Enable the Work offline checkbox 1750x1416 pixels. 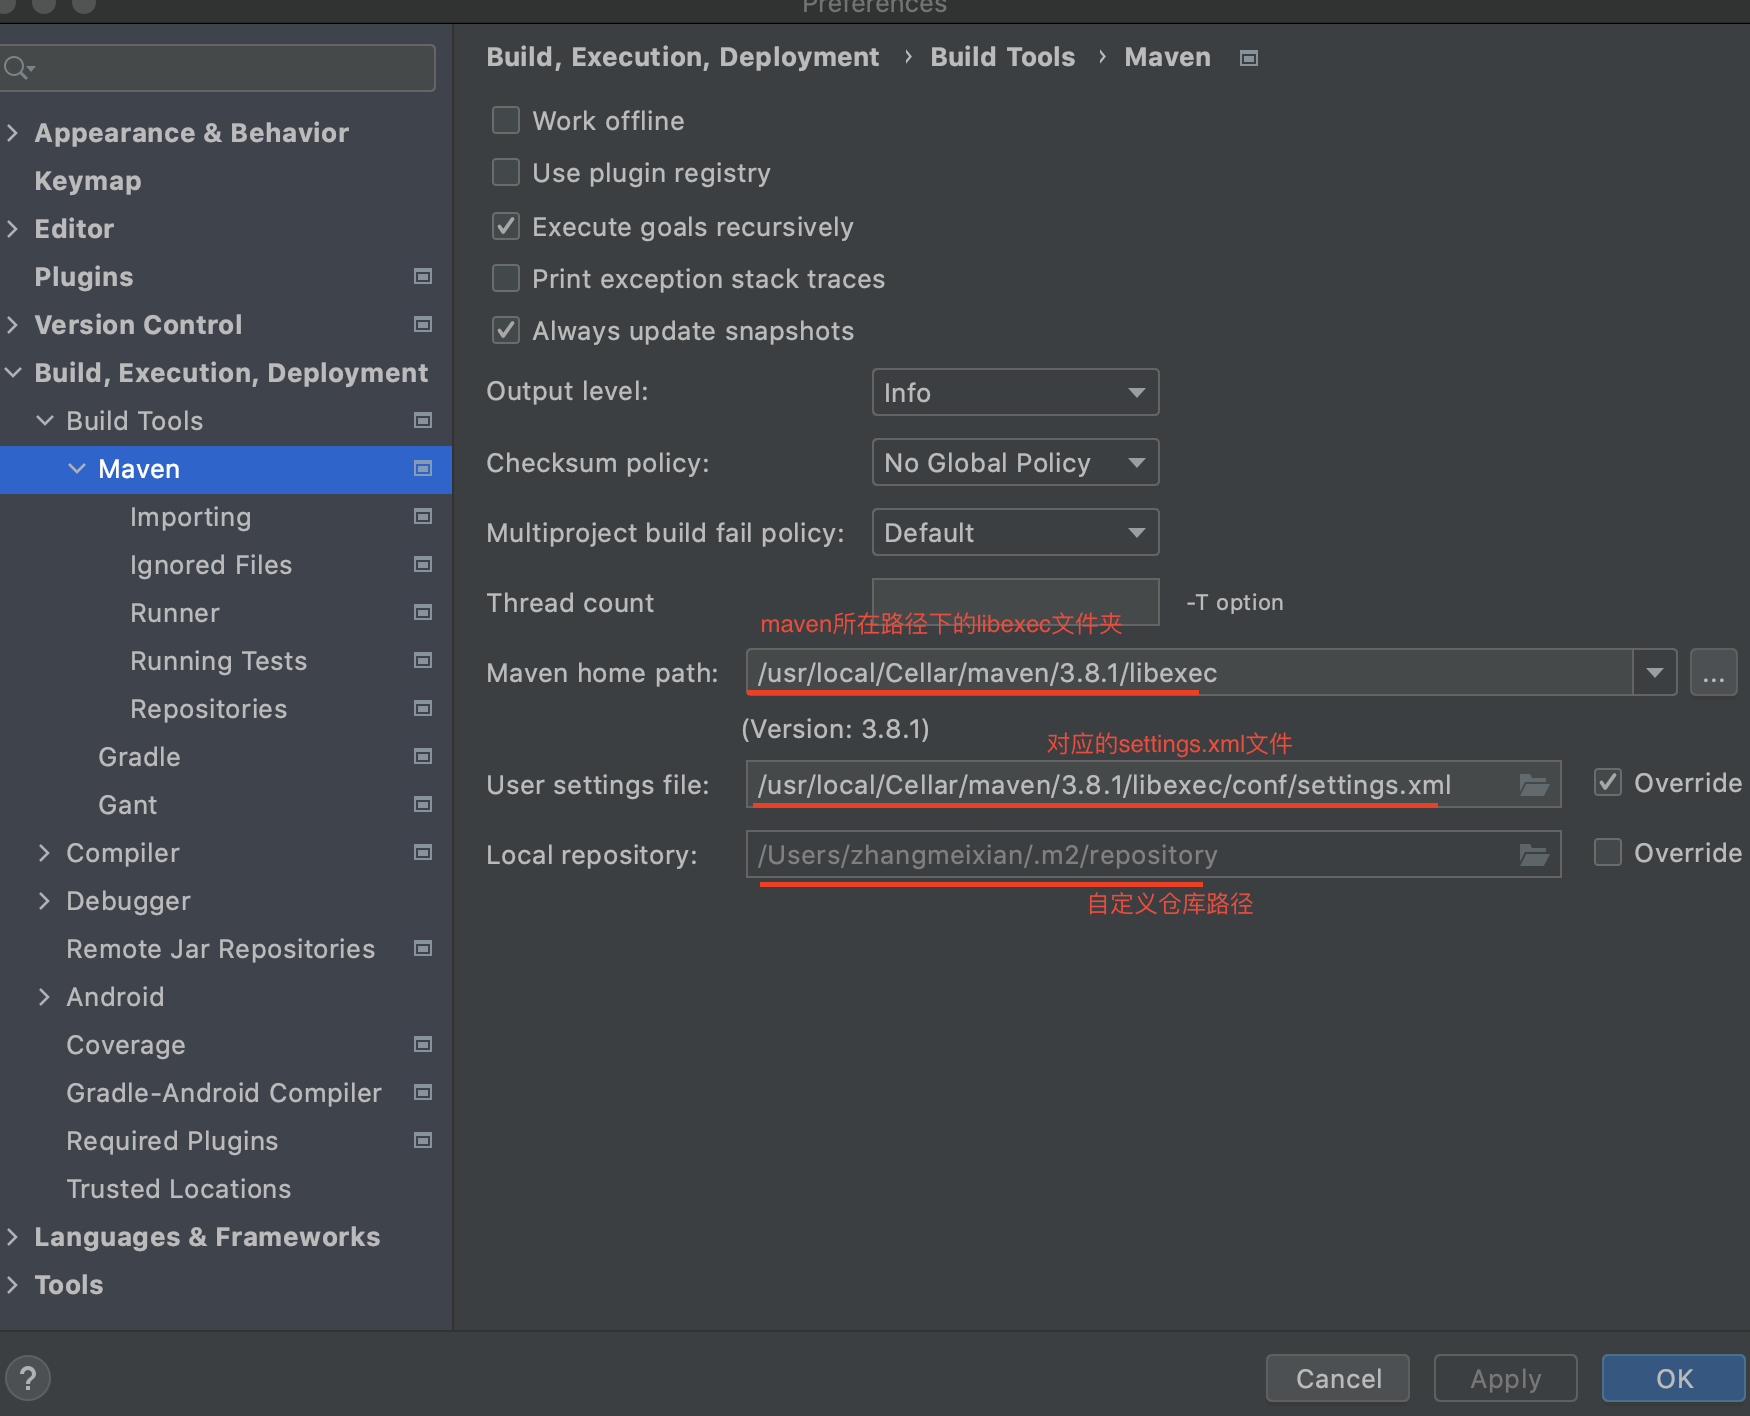point(506,121)
